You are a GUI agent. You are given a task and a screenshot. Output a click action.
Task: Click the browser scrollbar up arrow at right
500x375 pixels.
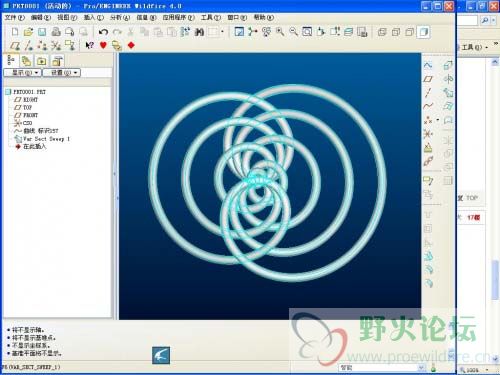495,62
